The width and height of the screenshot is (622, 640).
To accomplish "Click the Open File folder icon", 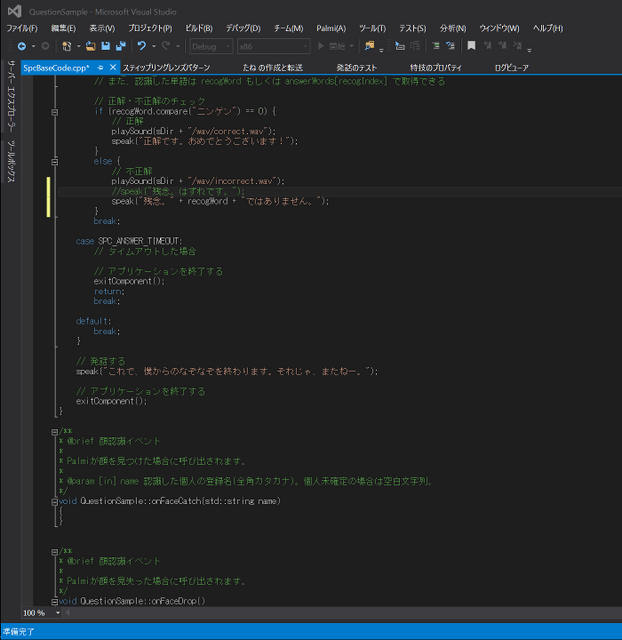I will (x=91, y=46).
